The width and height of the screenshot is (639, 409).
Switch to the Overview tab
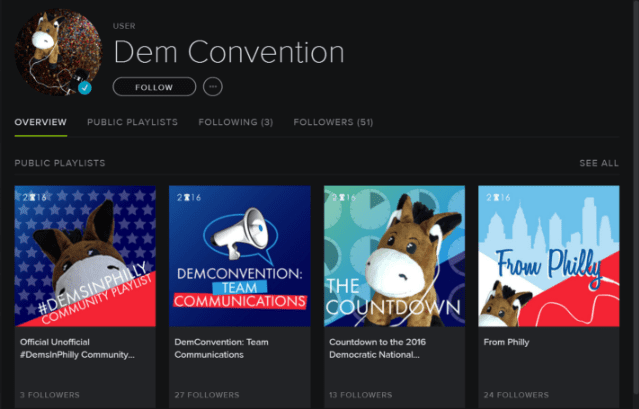point(41,122)
